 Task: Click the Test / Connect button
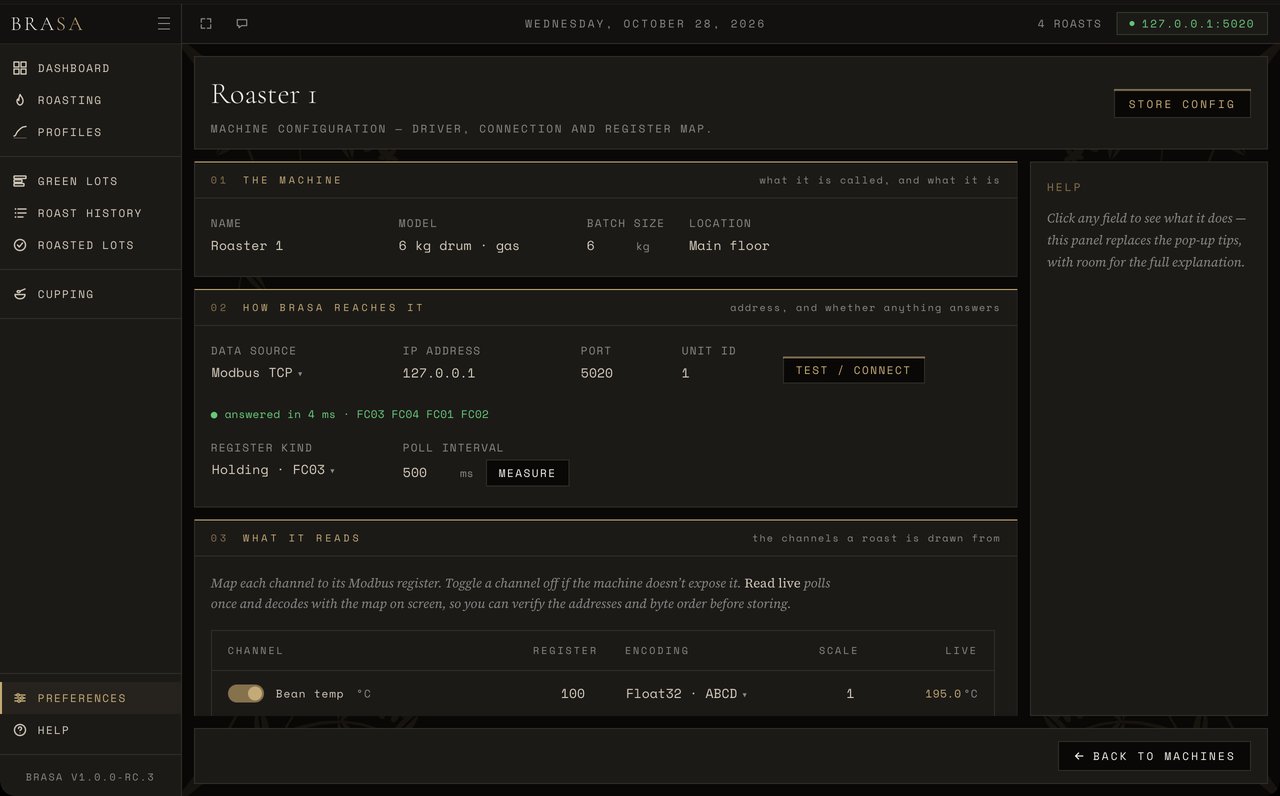(x=854, y=370)
